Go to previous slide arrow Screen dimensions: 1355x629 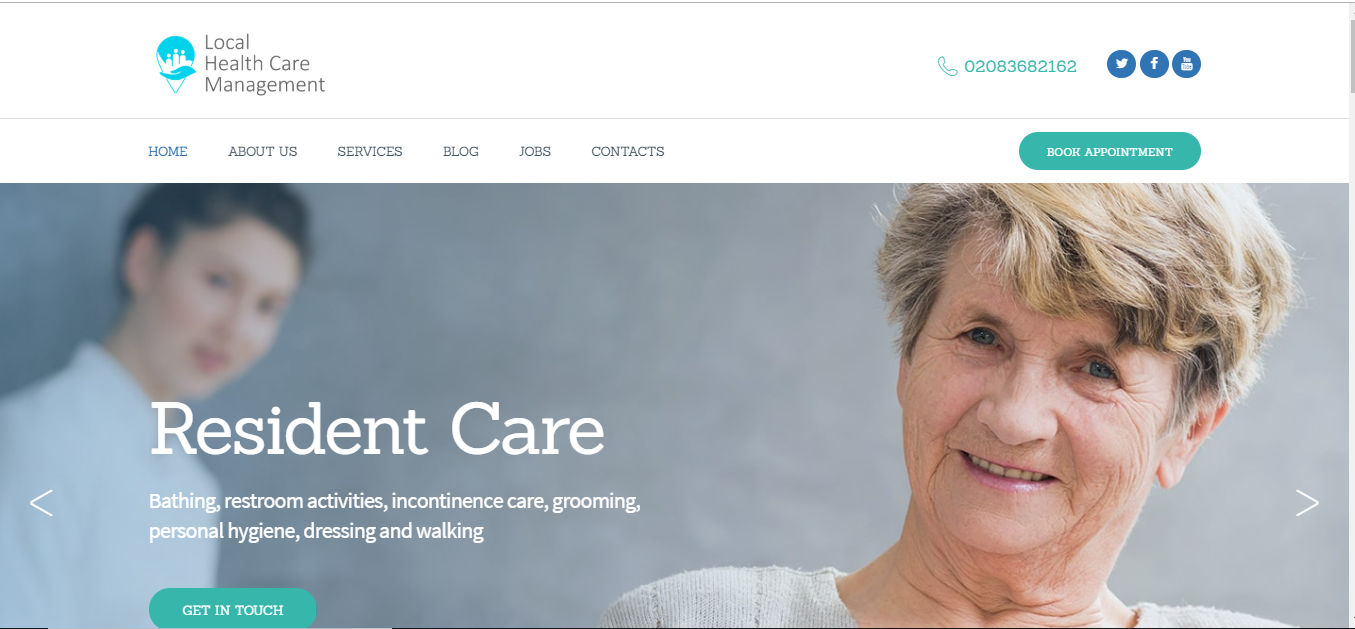point(41,502)
